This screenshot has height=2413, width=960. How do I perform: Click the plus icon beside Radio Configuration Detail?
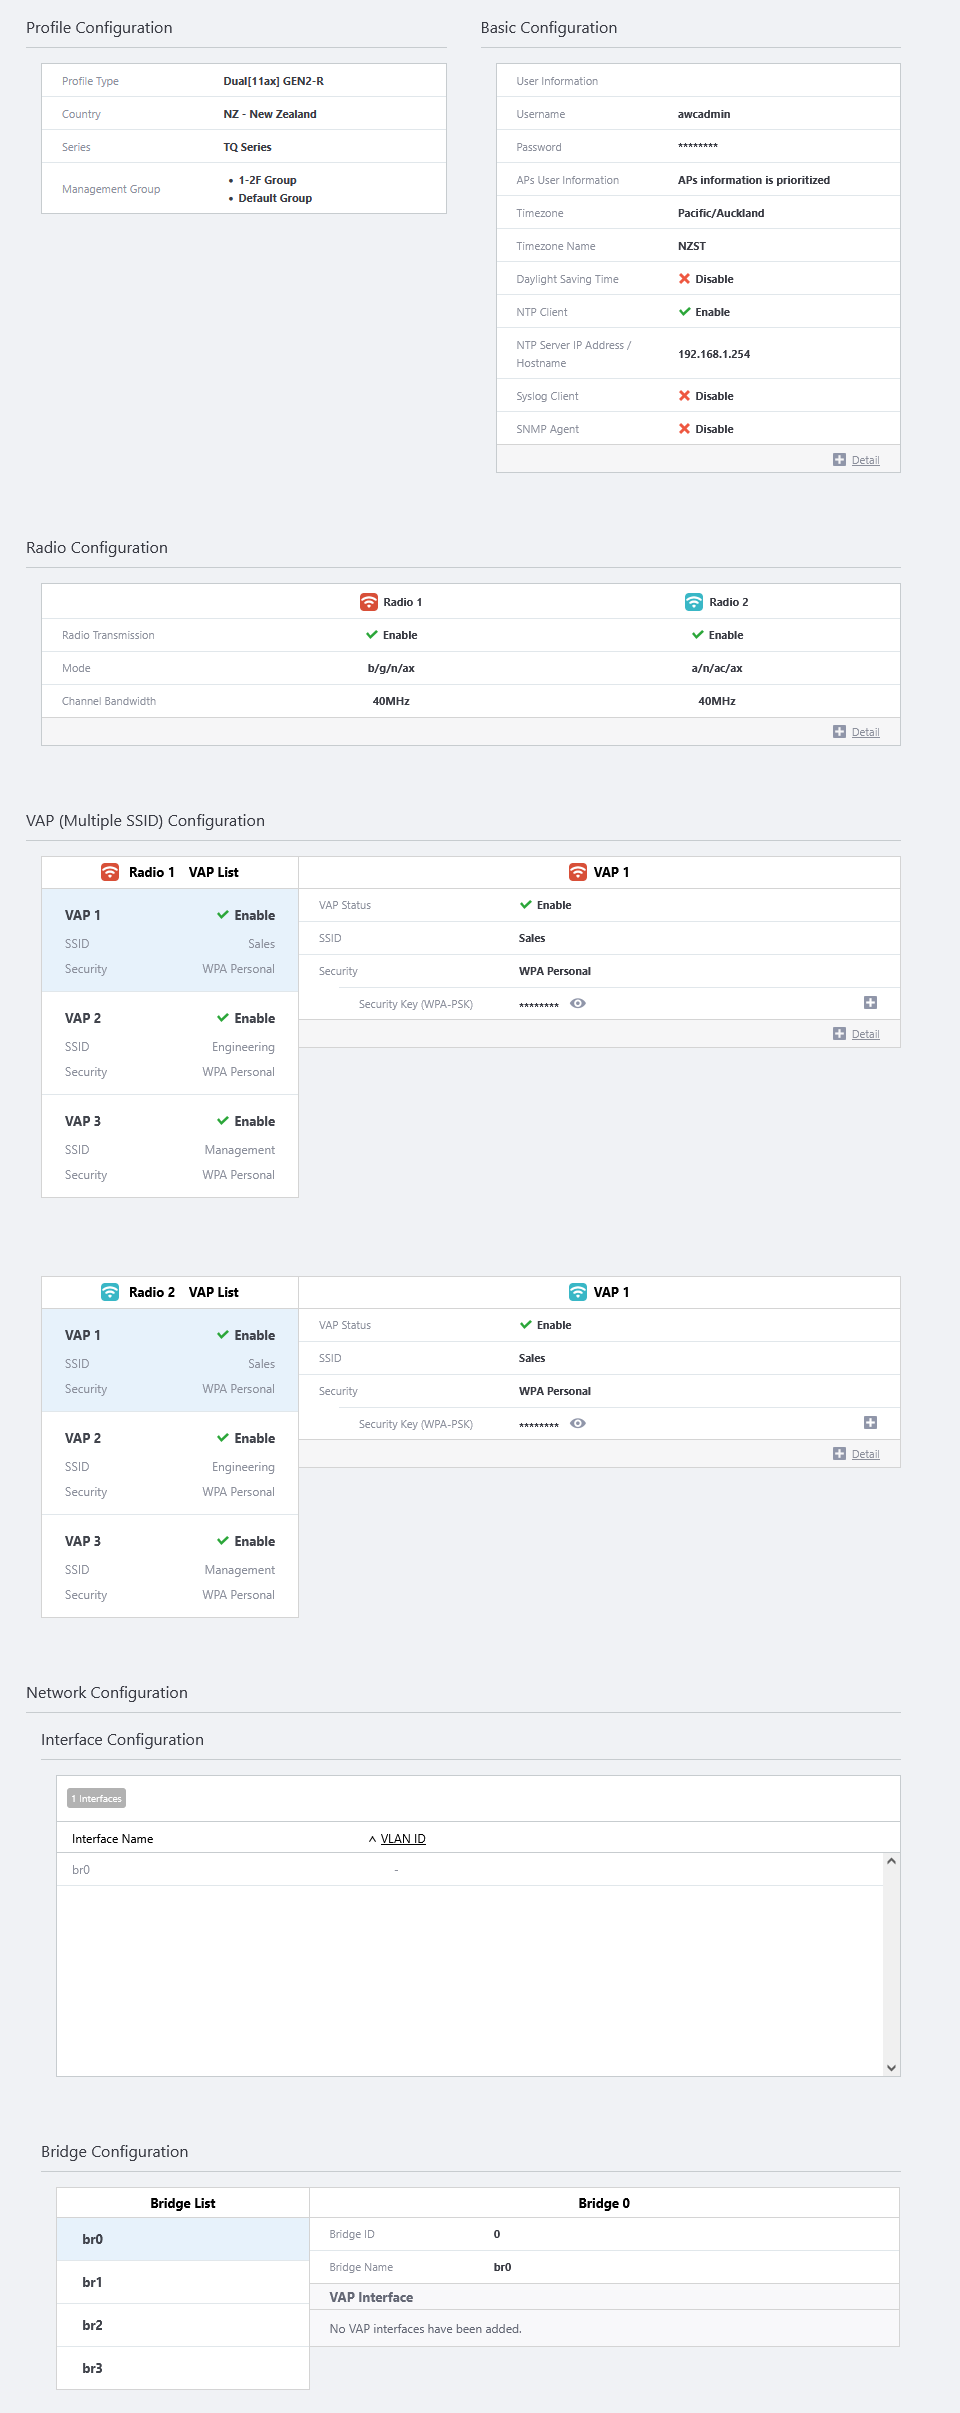coord(839,732)
